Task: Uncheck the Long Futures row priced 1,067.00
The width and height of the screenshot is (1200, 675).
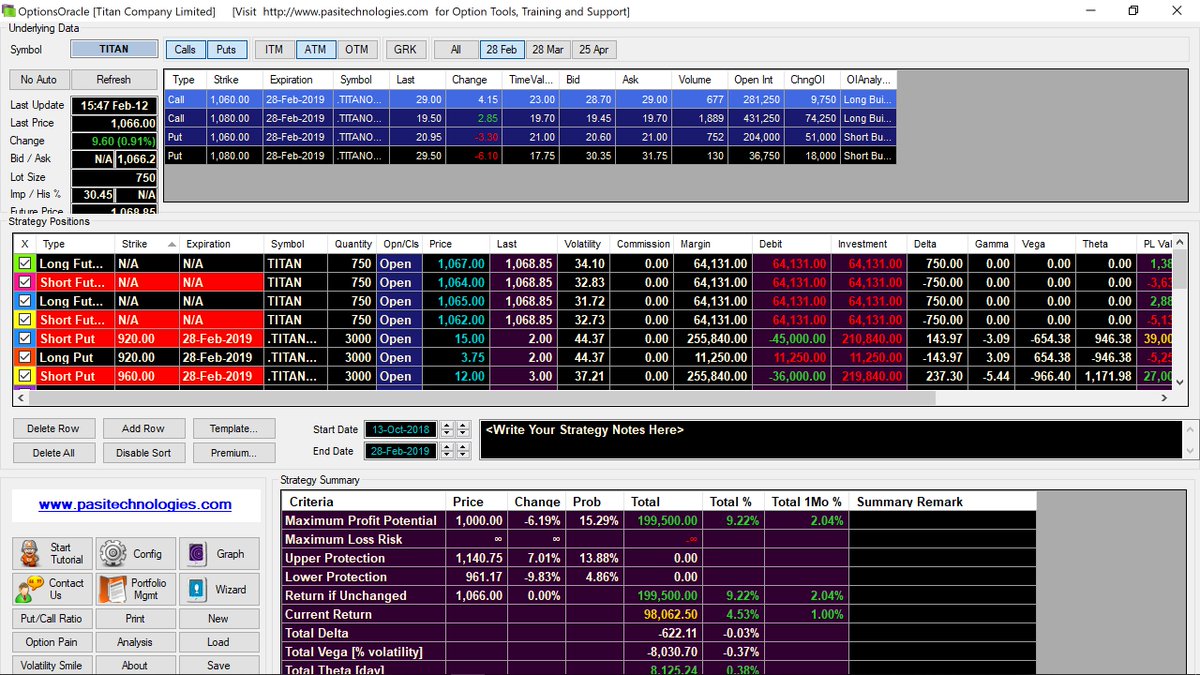Action: point(25,264)
